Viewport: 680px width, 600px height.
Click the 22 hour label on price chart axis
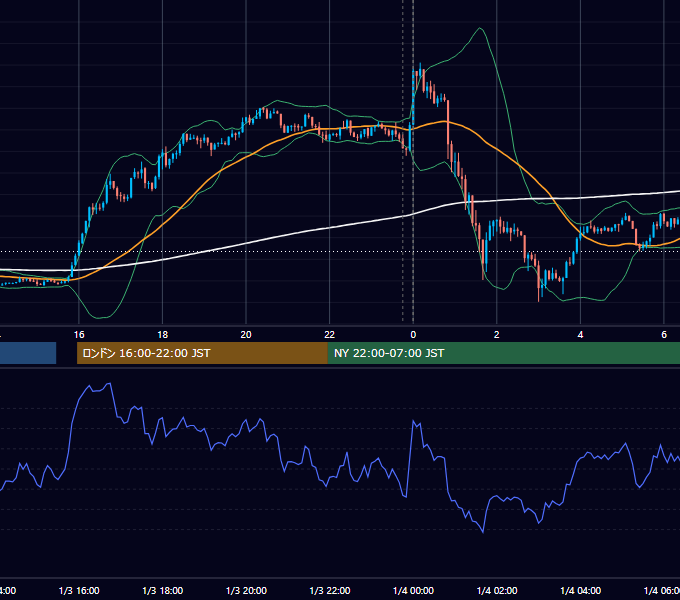coord(330,335)
